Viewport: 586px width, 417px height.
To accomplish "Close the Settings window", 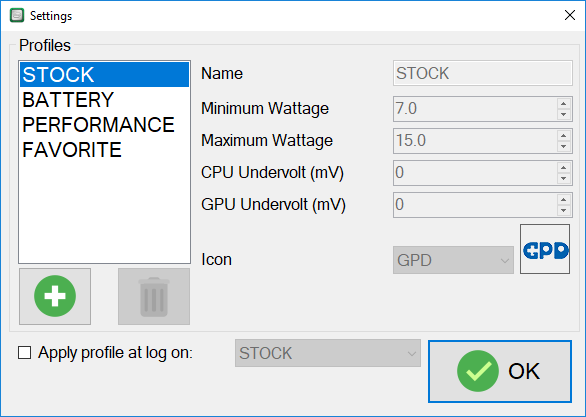I will 570,15.
